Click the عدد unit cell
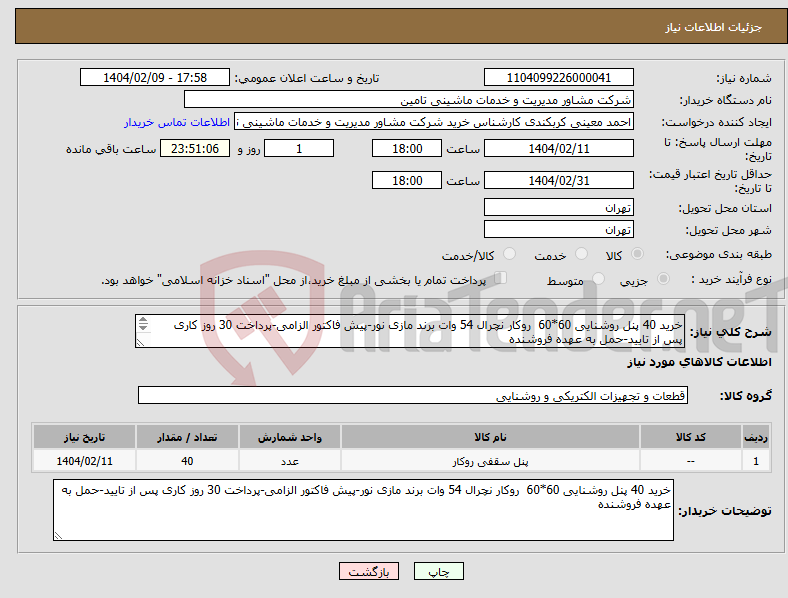 click(290, 461)
